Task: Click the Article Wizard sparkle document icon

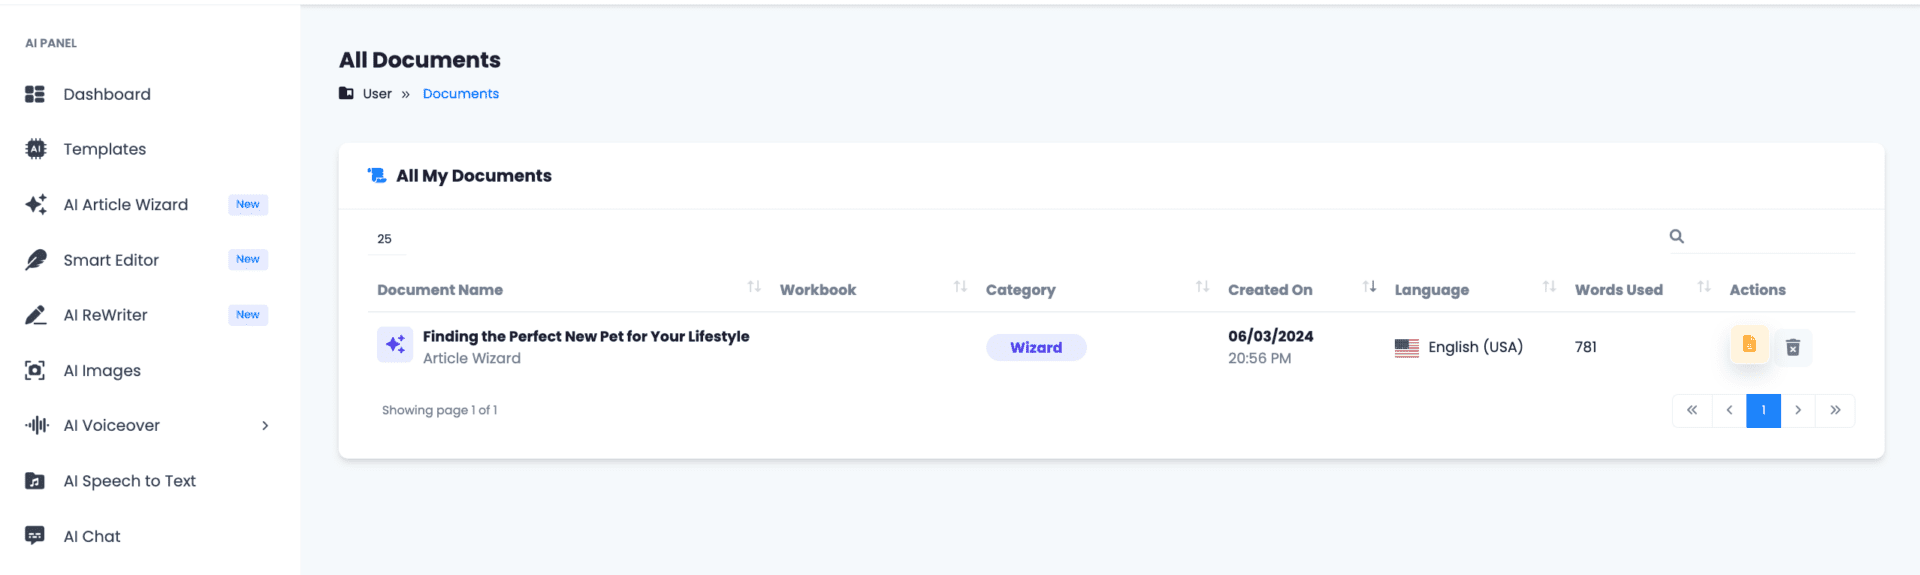Action: [x=395, y=345]
